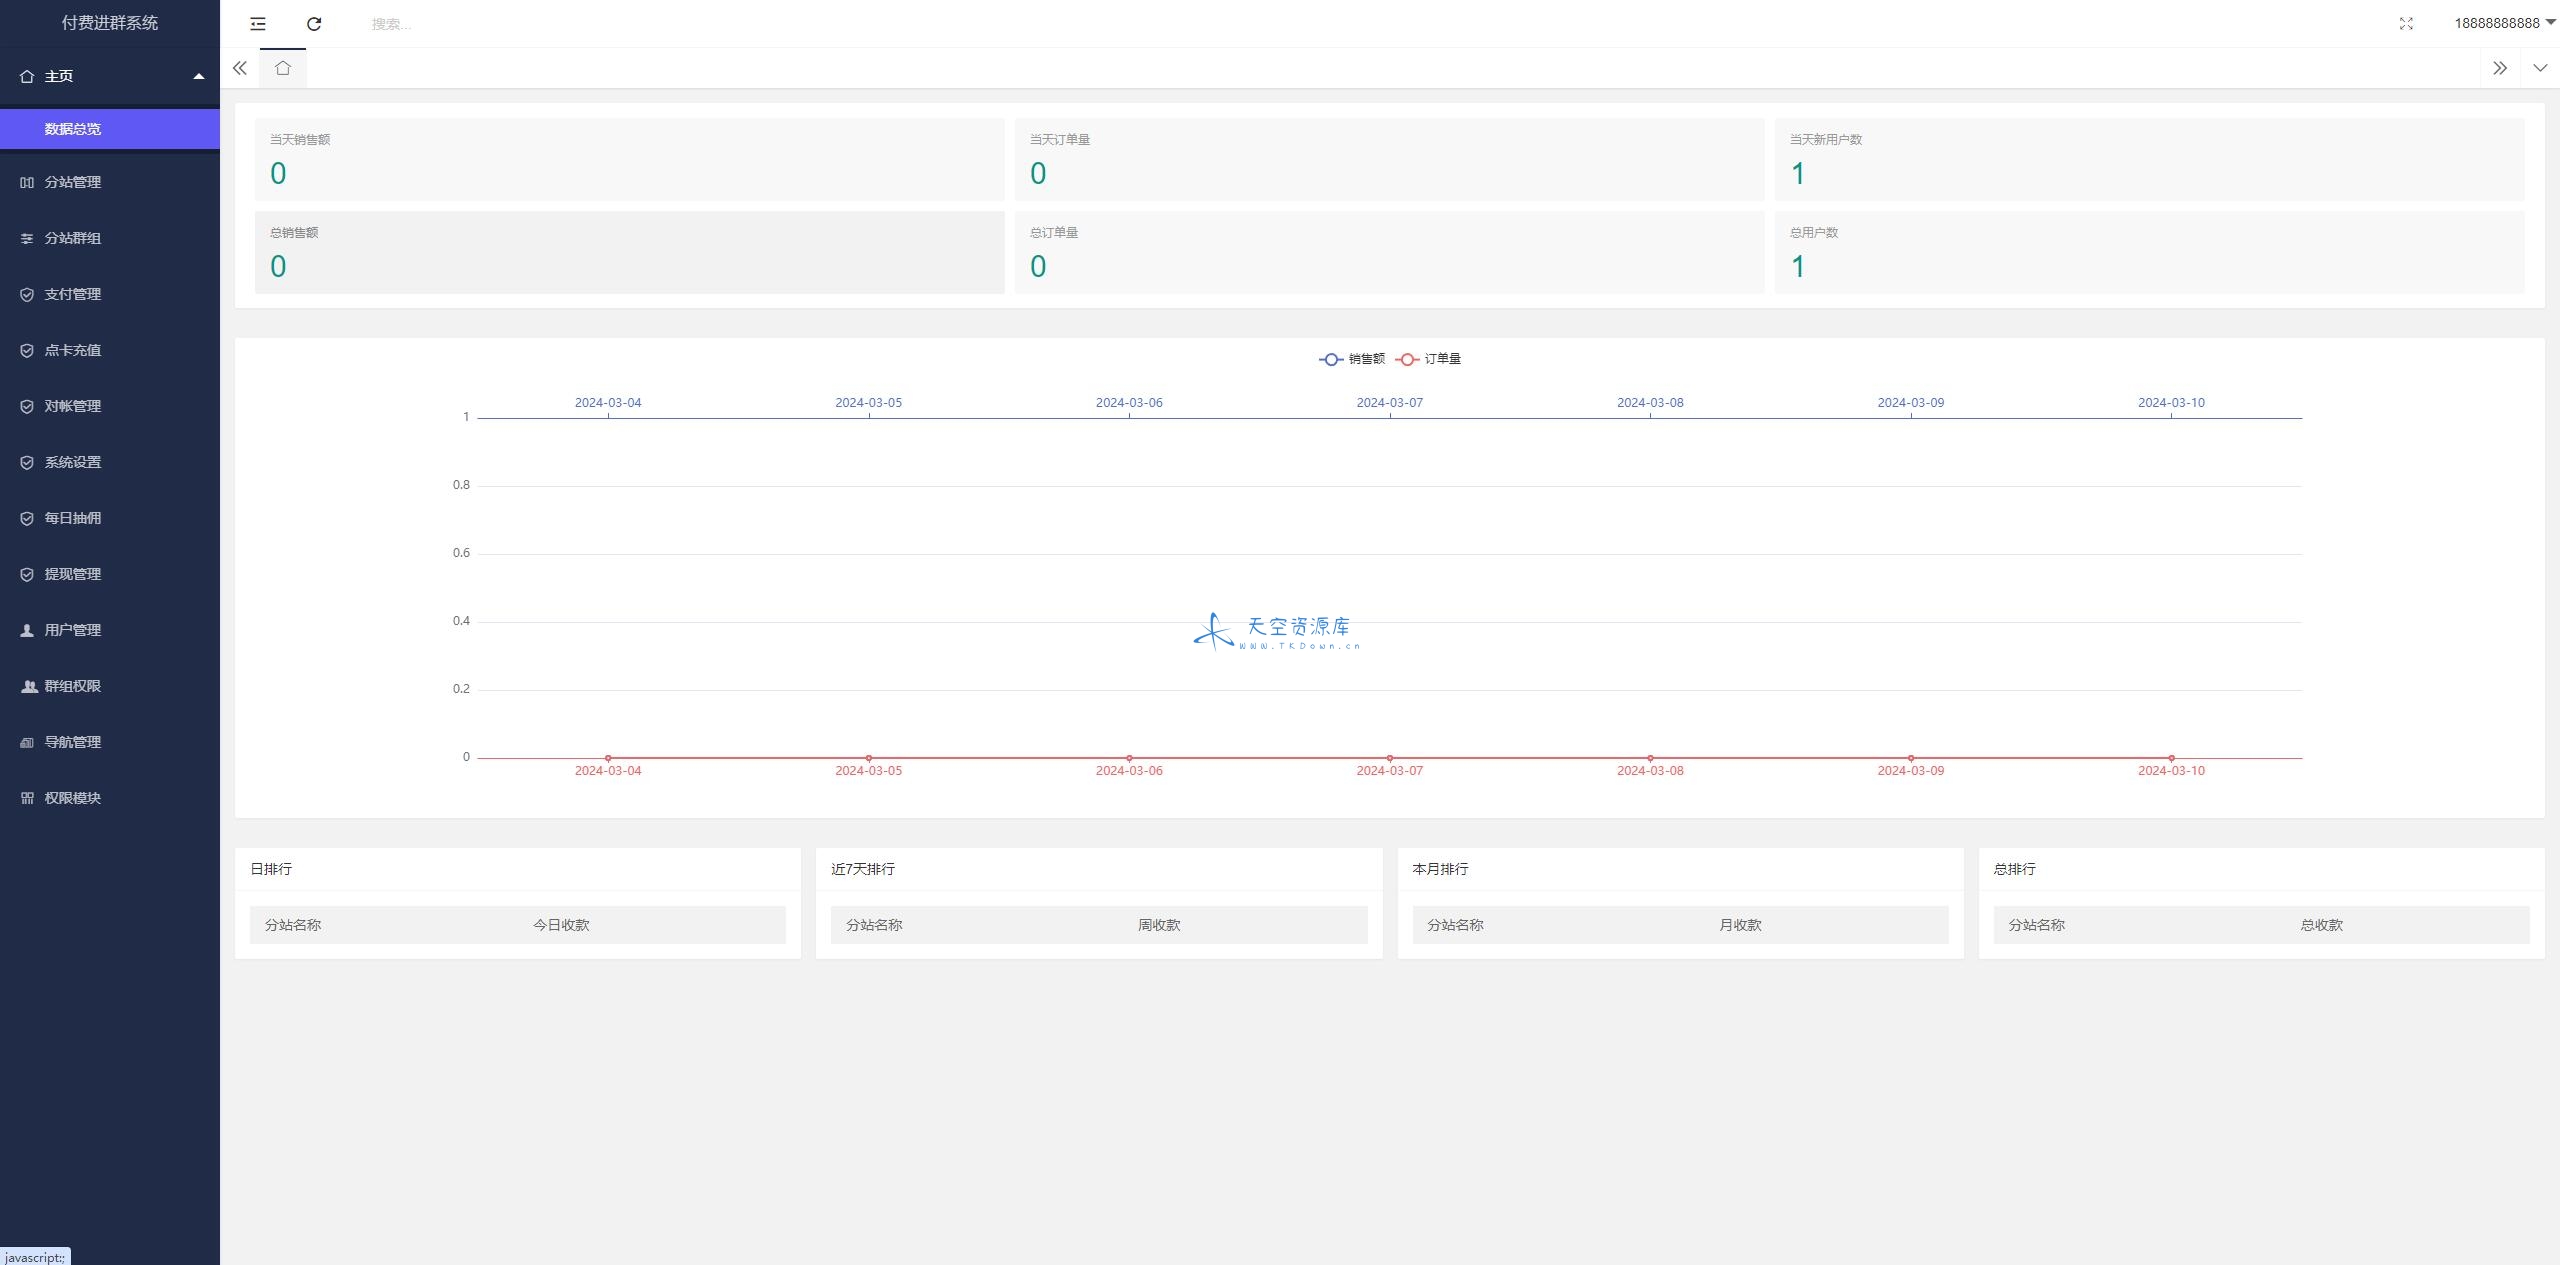Collapse the 主页 menu arrow

point(199,76)
